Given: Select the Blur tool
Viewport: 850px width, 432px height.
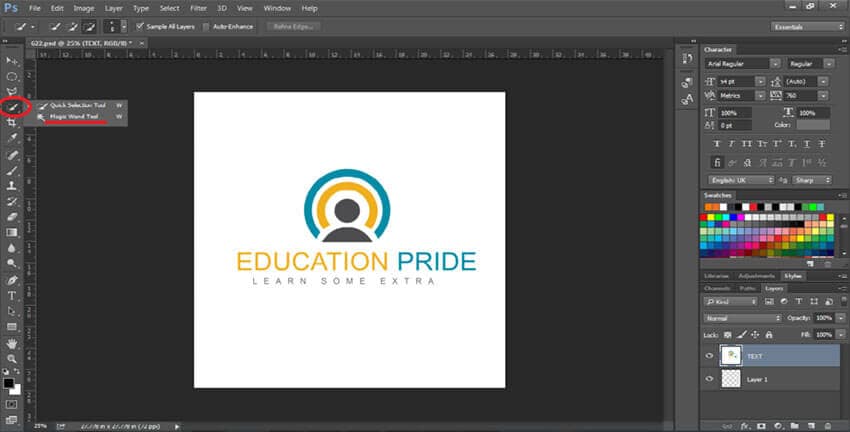Looking at the screenshot, I should (x=11, y=248).
